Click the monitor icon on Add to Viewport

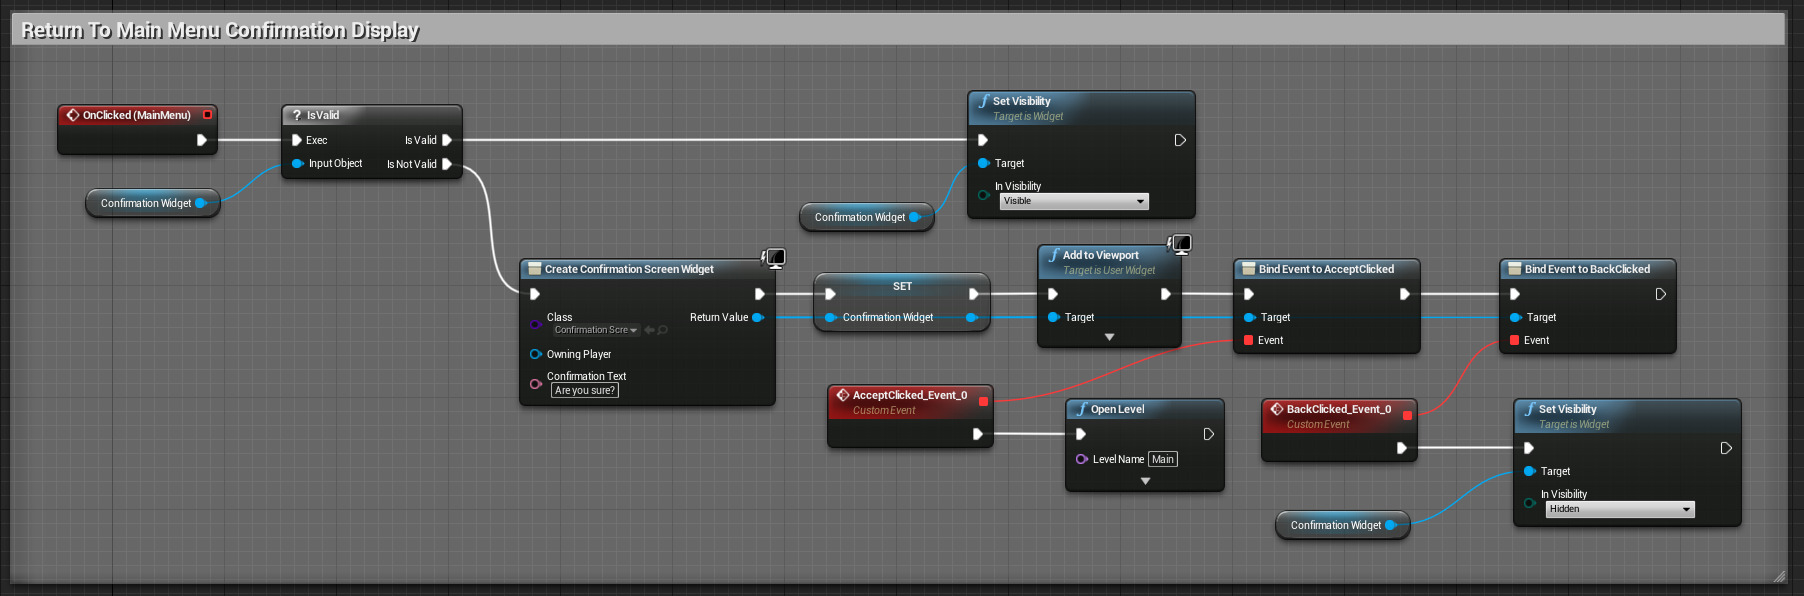(x=1180, y=244)
